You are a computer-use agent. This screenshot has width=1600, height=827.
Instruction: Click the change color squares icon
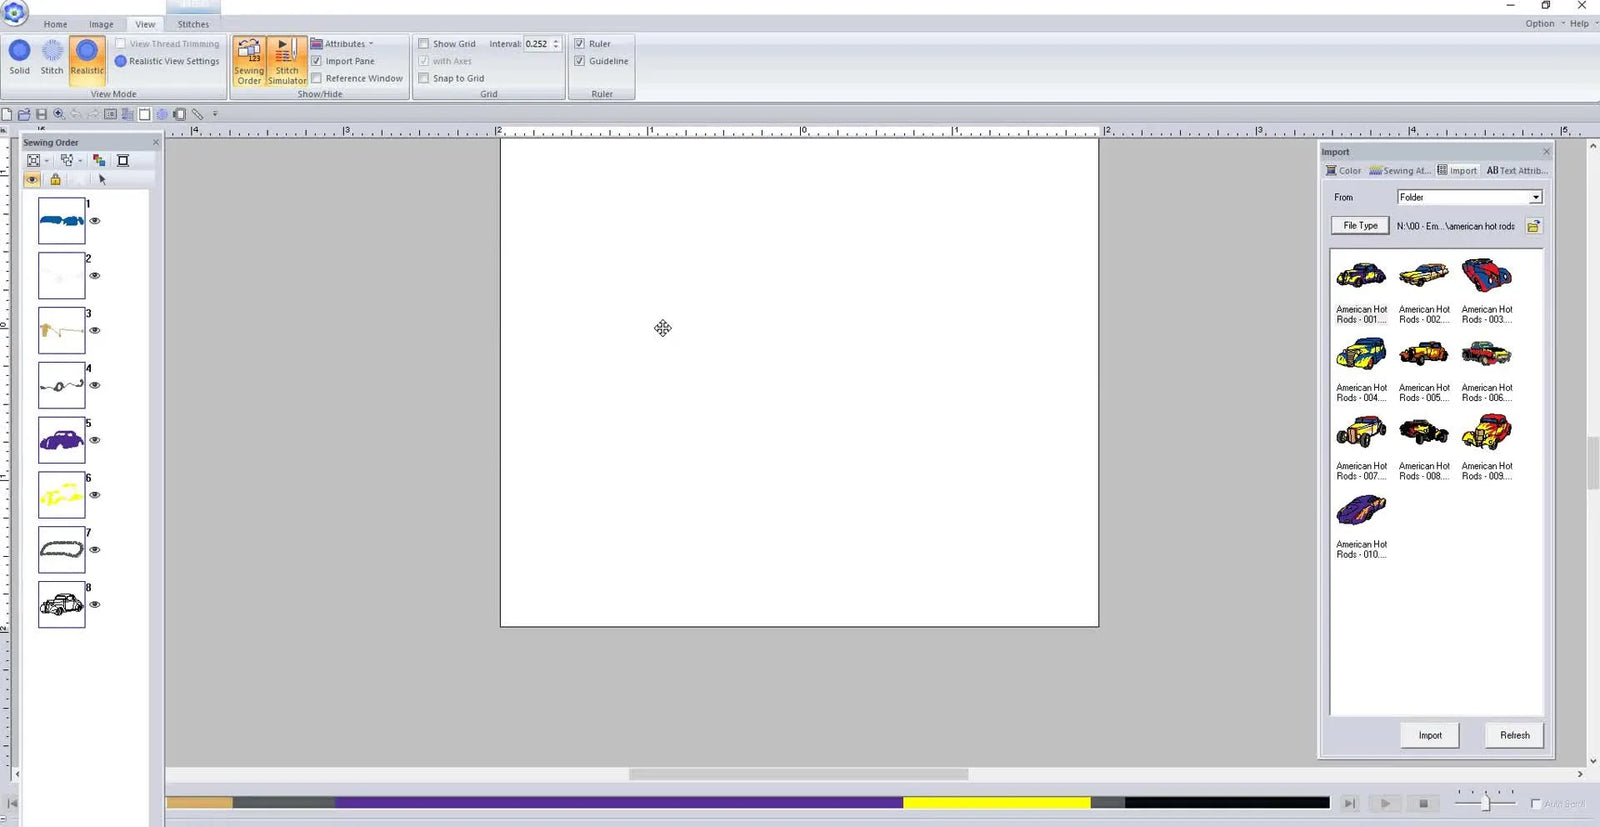pyautogui.click(x=99, y=160)
